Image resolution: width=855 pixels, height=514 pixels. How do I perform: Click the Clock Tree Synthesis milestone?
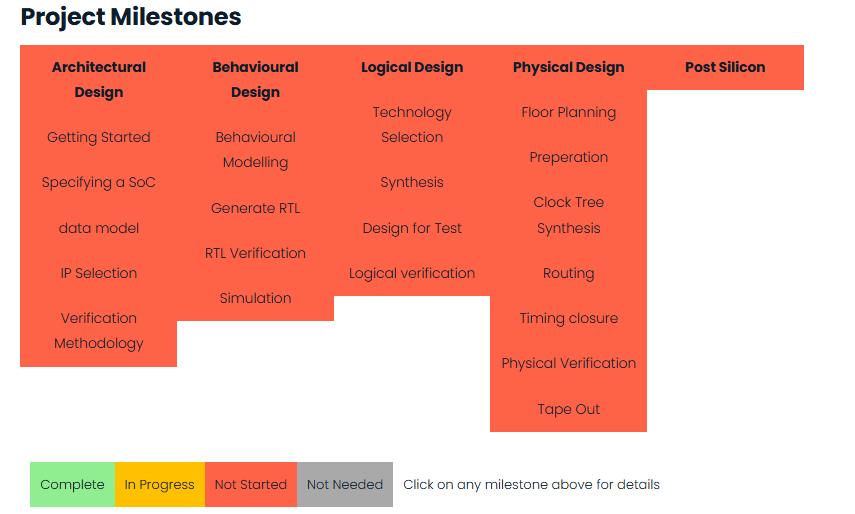(568, 215)
